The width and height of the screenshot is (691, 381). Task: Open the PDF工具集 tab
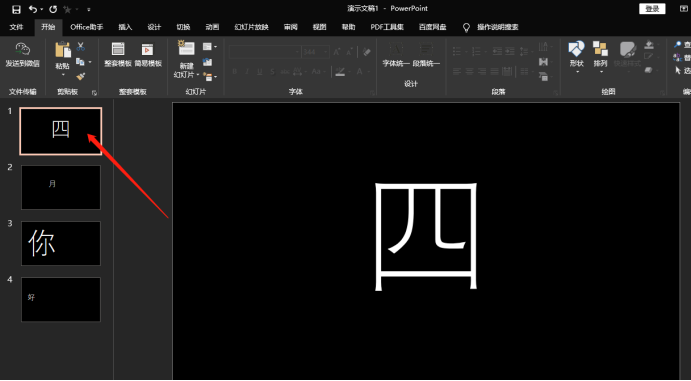387,27
